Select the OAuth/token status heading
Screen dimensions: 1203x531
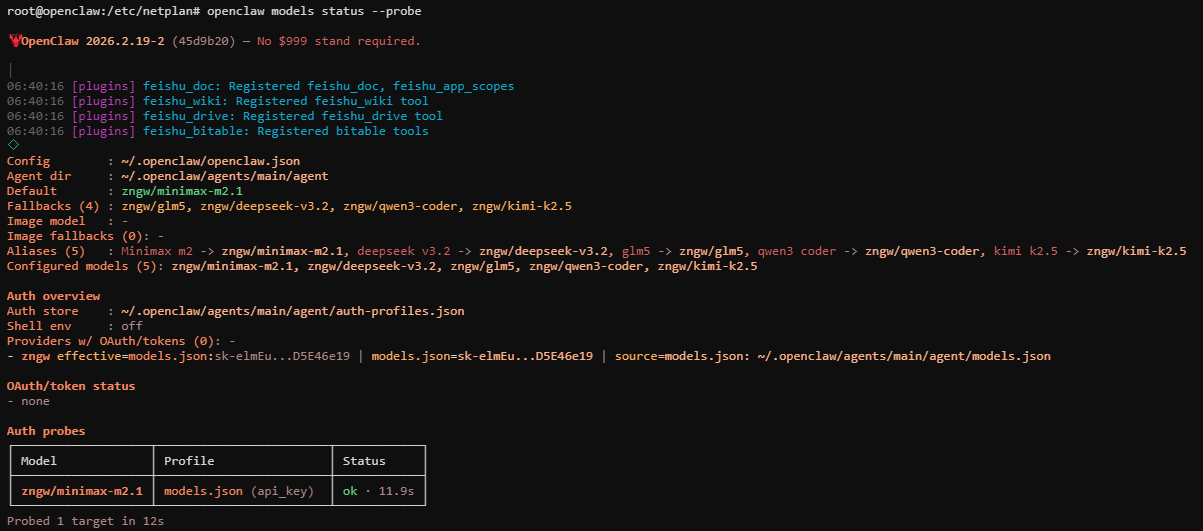point(71,386)
